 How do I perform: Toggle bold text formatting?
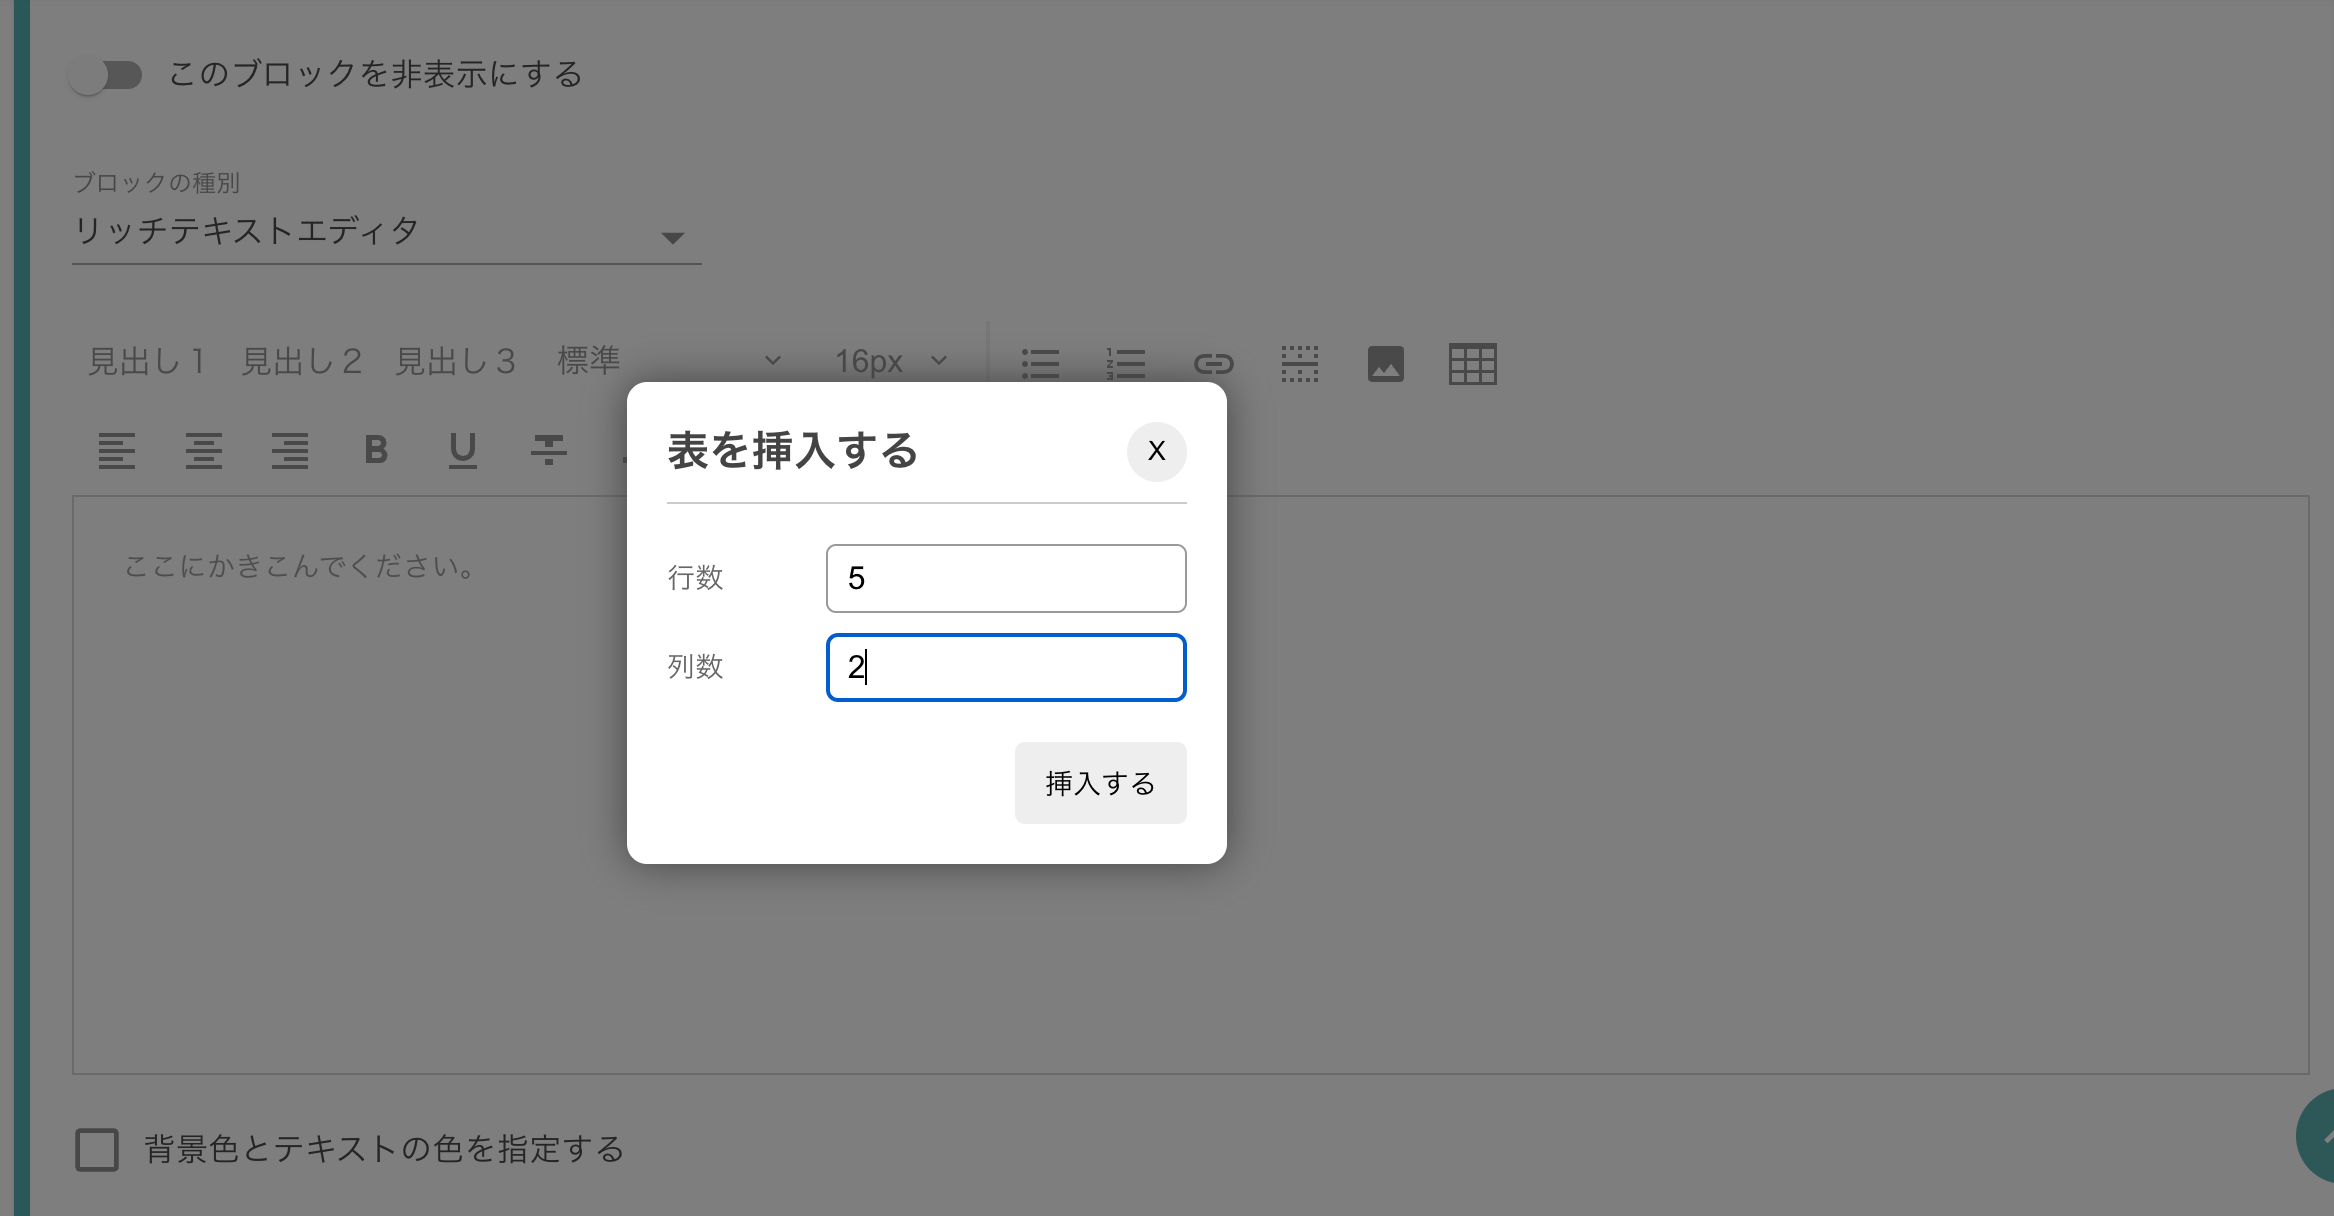tap(376, 450)
